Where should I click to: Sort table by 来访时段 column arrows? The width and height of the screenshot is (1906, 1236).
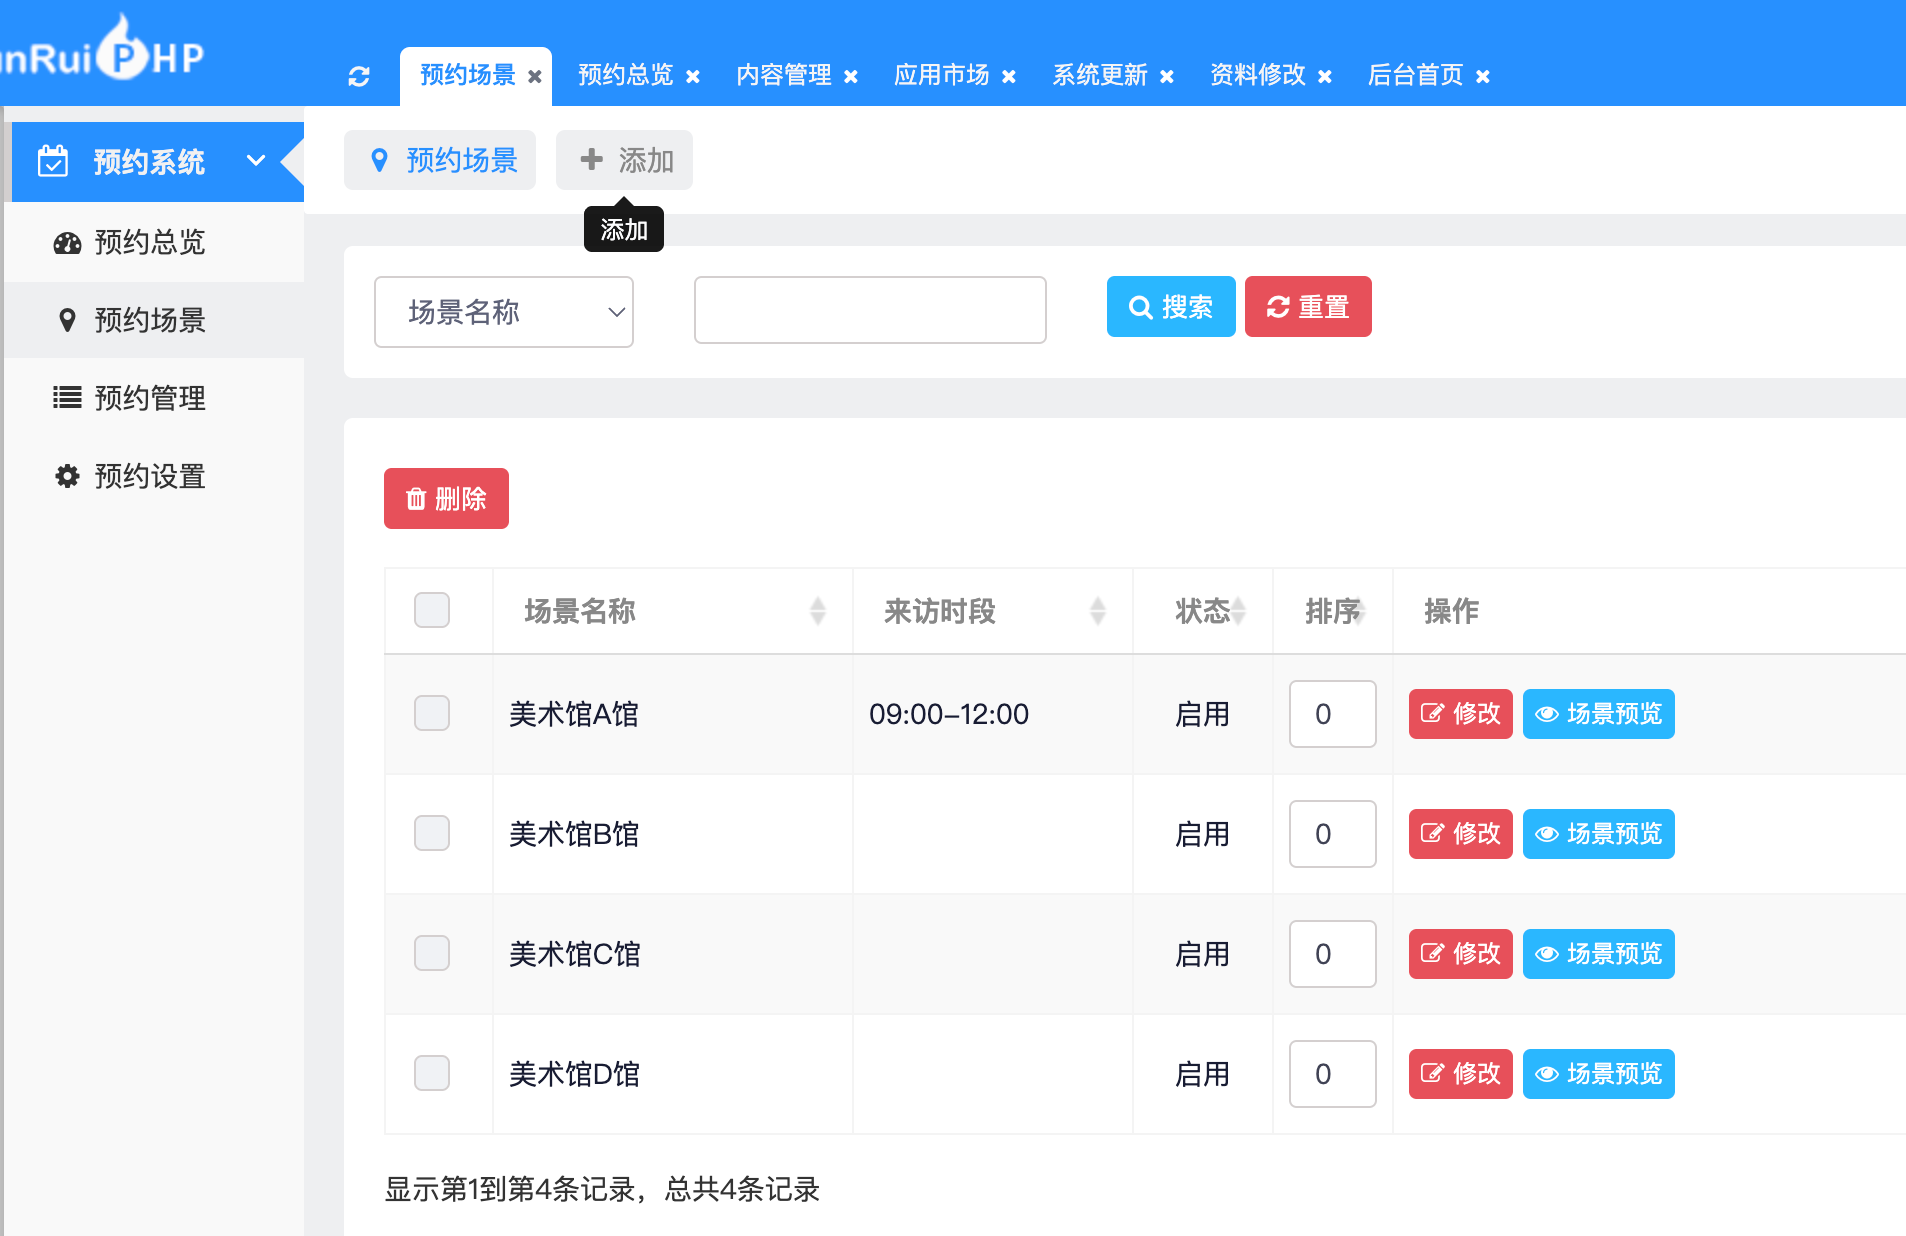tap(1097, 611)
